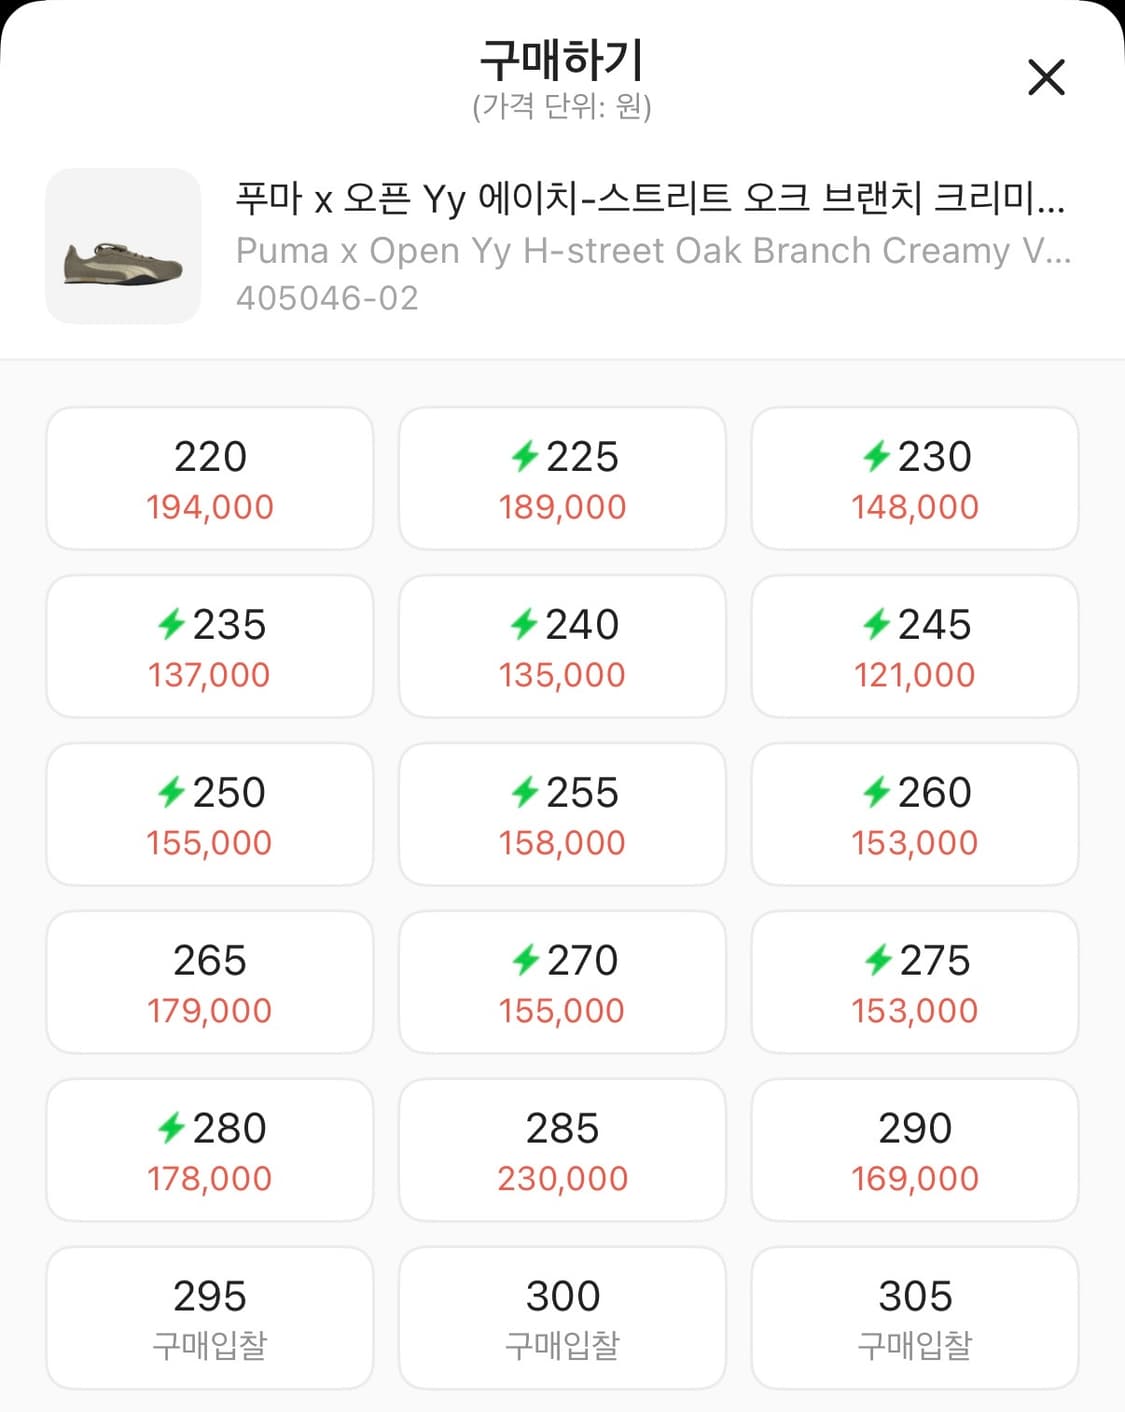Choose size 225 with fast delivery
Image resolution: width=1125 pixels, height=1412 pixels.
pos(562,479)
